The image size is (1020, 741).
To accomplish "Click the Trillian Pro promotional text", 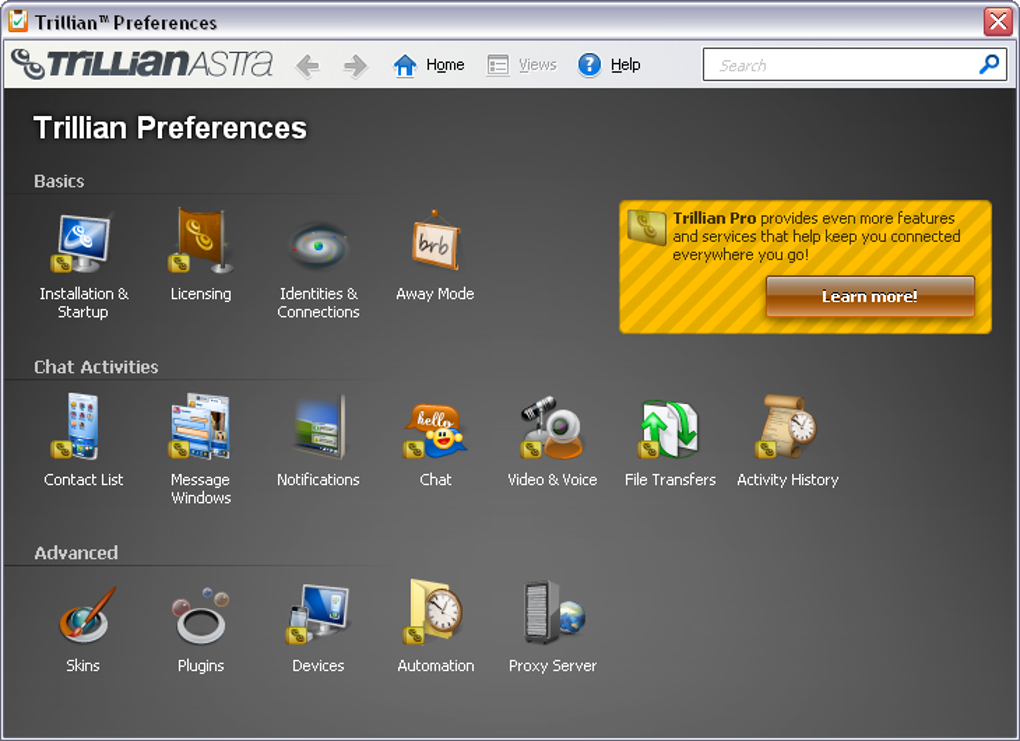I will pos(816,236).
